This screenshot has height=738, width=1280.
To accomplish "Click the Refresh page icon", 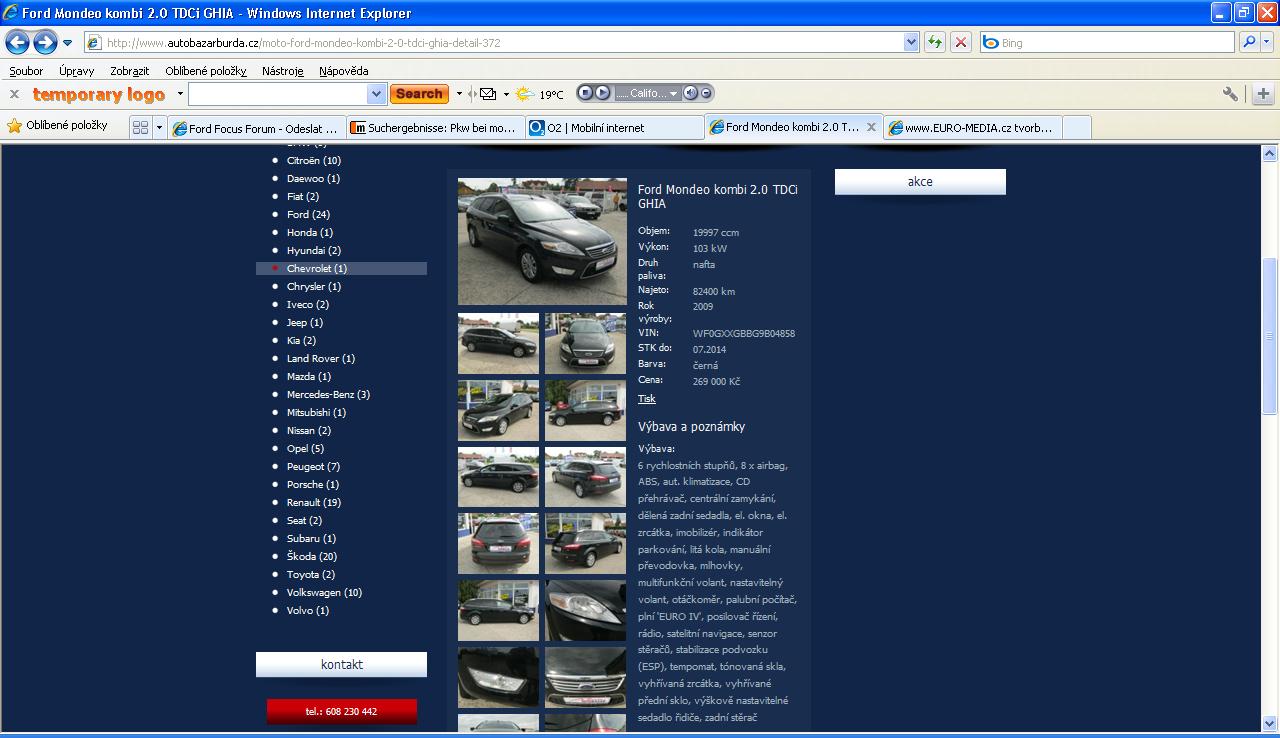I will 935,42.
